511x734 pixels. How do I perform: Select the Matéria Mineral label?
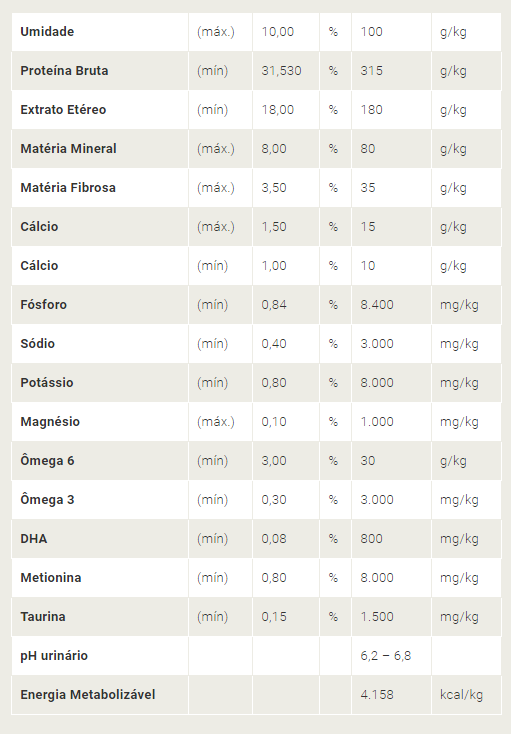tap(68, 149)
